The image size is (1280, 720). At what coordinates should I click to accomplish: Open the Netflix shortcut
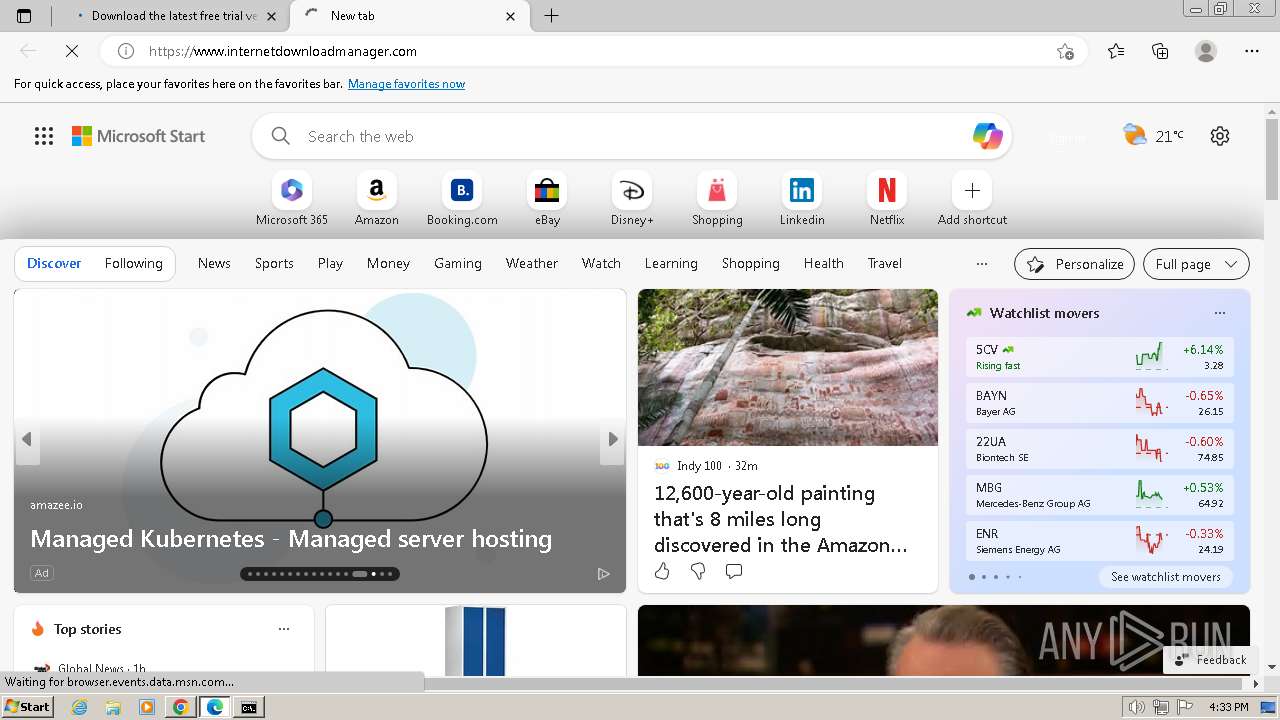(x=887, y=199)
